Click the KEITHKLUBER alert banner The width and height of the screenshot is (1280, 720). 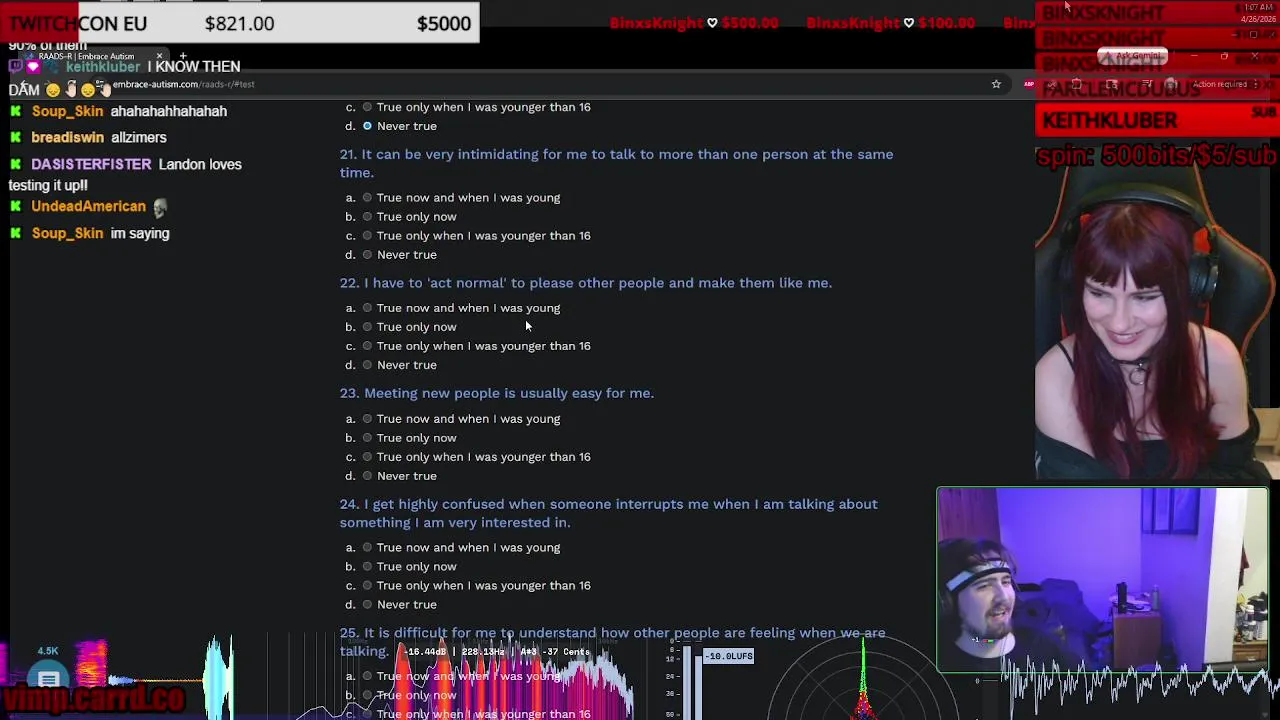[x=1157, y=120]
